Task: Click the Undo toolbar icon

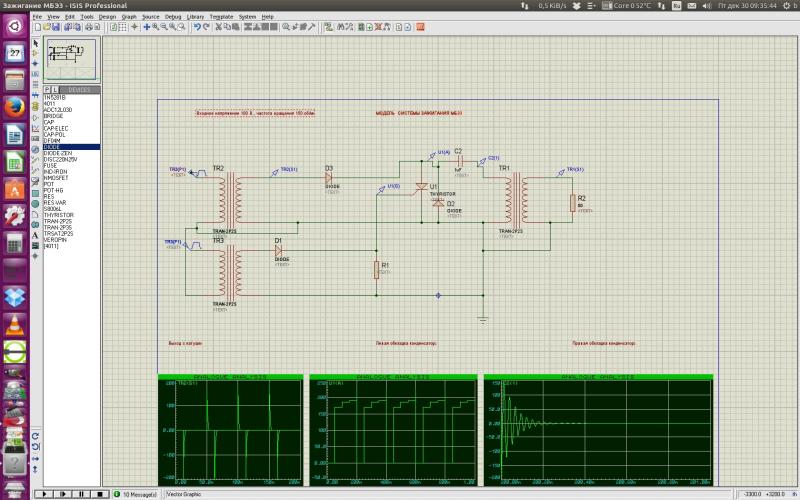Action: [197, 27]
